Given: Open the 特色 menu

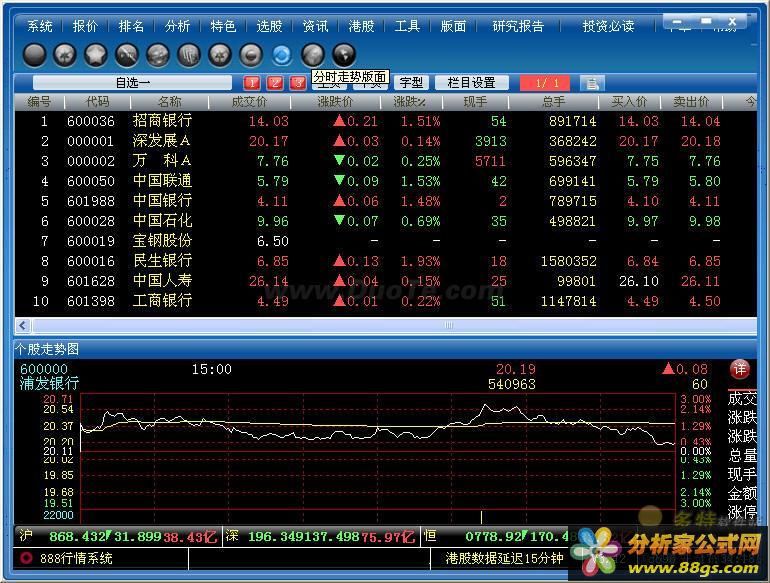Looking at the screenshot, I should (223, 26).
